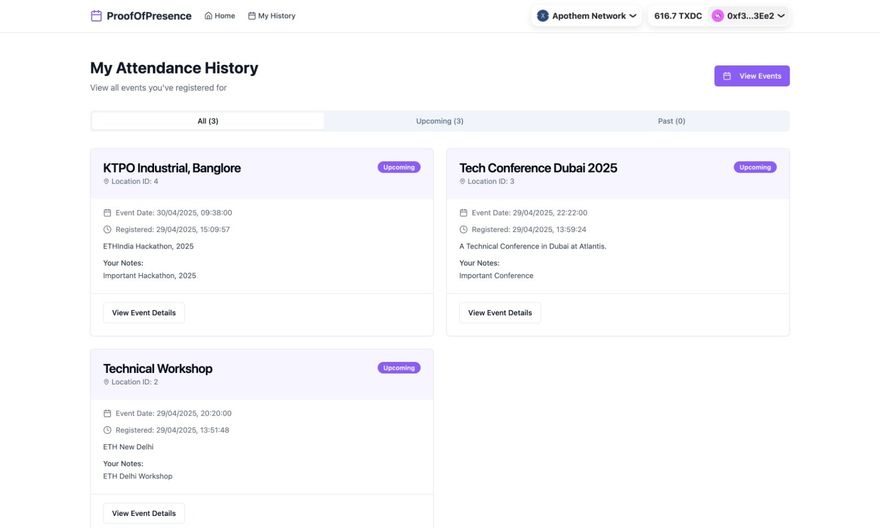
Task: Select the All (3) tab
Action: pyautogui.click(x=207, y=121)
